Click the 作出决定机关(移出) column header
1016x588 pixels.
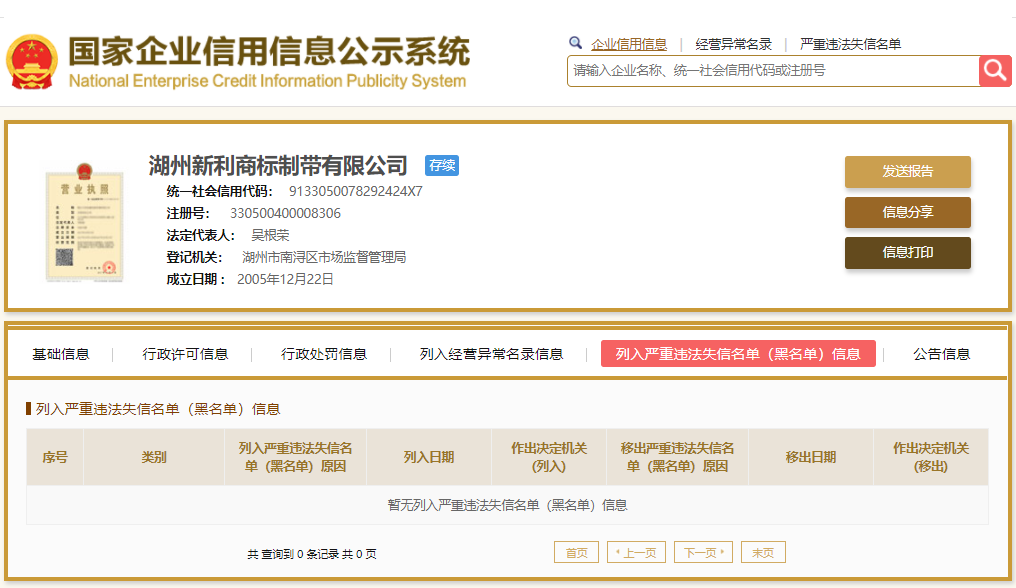click(x=930, y=457)
